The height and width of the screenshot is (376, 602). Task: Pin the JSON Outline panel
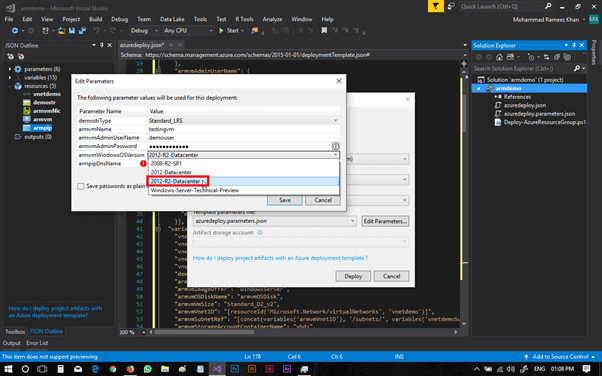coord(102,45)
